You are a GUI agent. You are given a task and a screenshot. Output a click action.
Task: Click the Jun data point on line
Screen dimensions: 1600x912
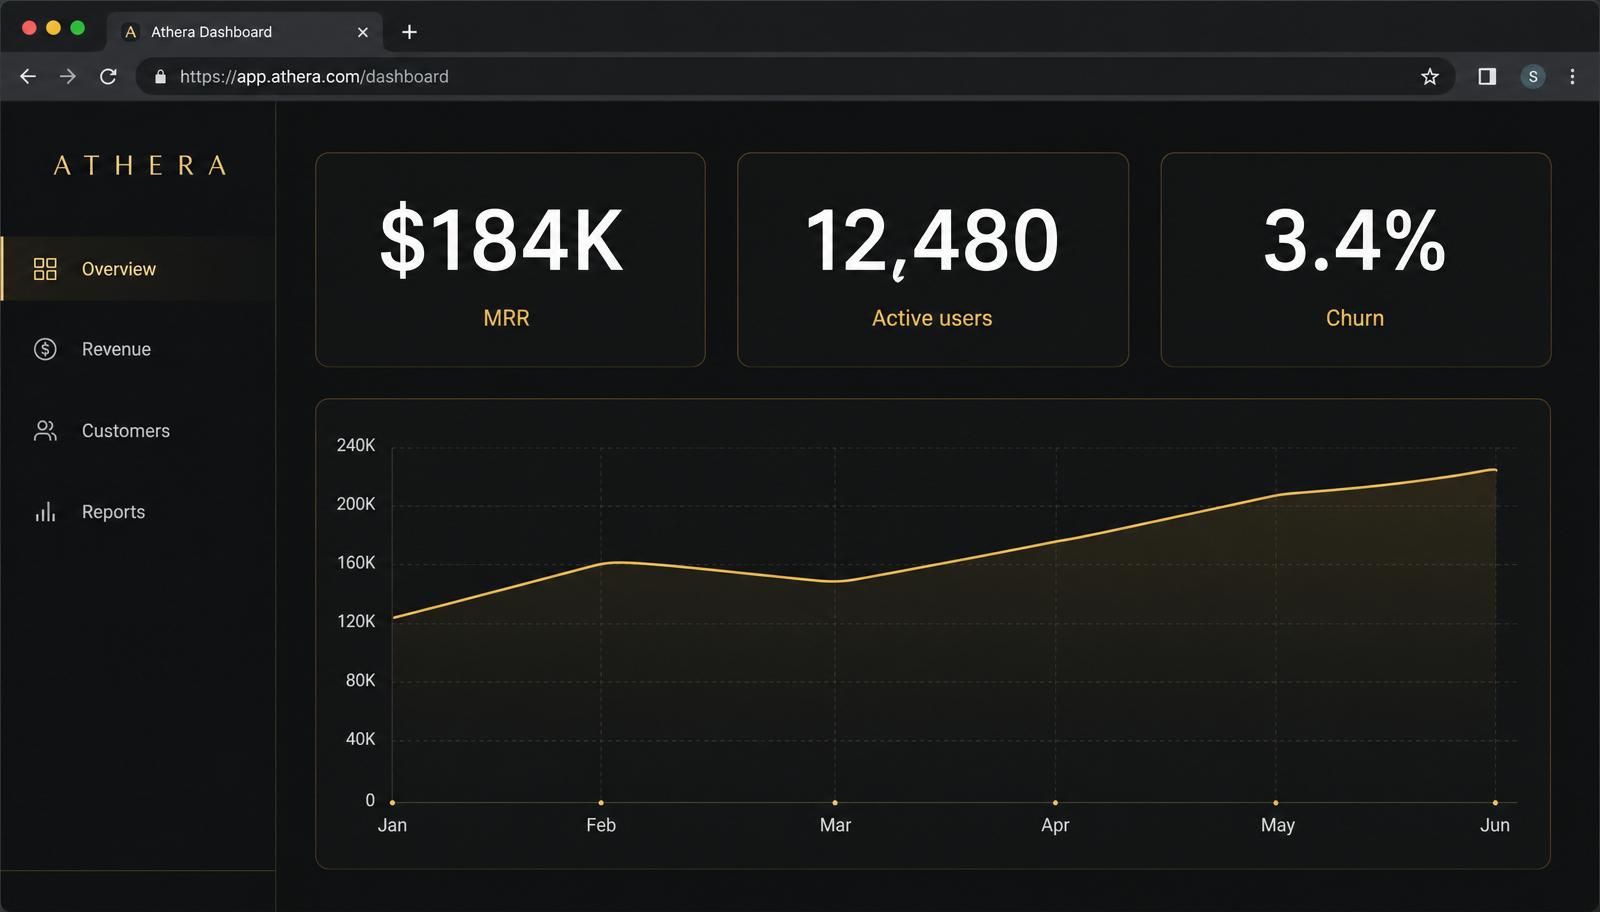[1495, 469]
